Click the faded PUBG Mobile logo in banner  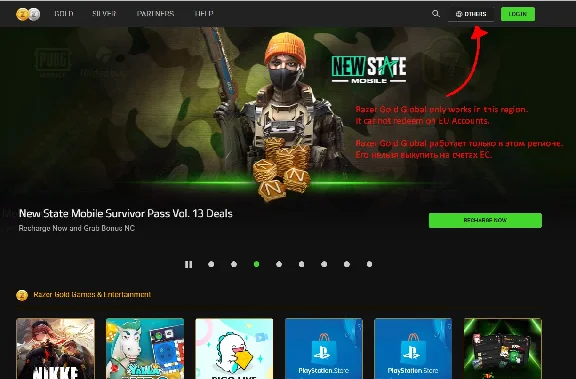coord(53,62)
